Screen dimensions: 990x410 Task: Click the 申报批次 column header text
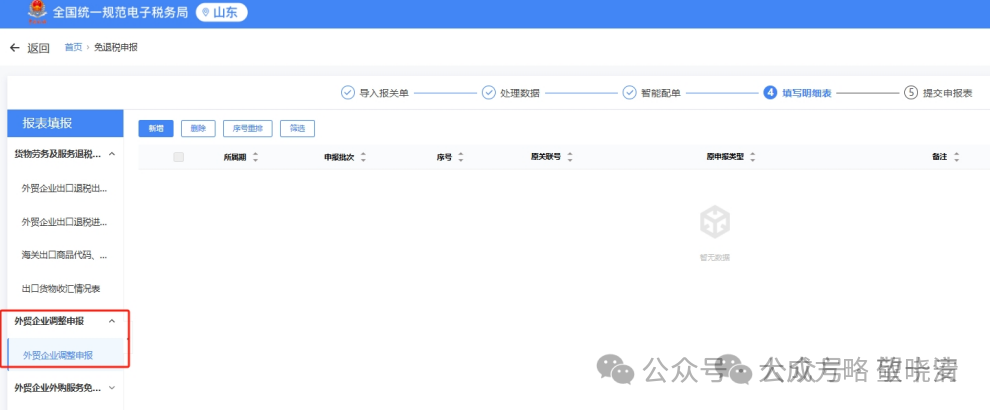click(339, 157)
